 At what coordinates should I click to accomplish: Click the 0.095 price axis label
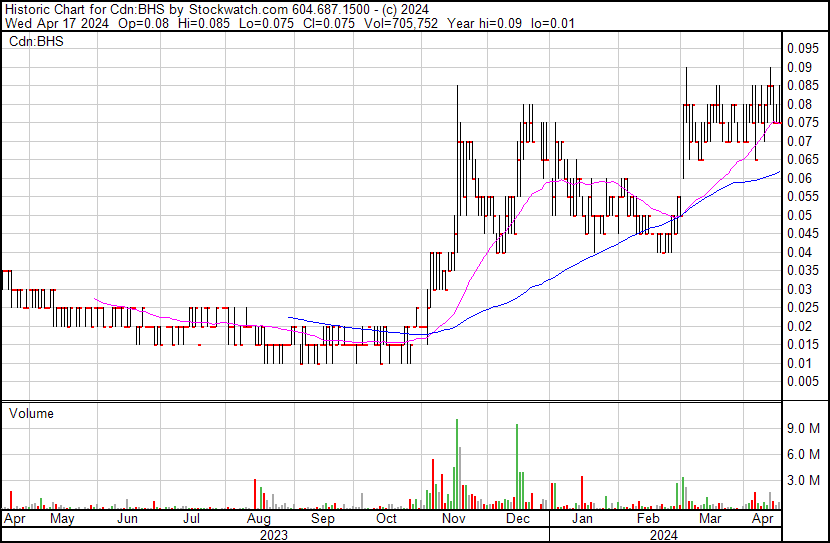(803, 49)
